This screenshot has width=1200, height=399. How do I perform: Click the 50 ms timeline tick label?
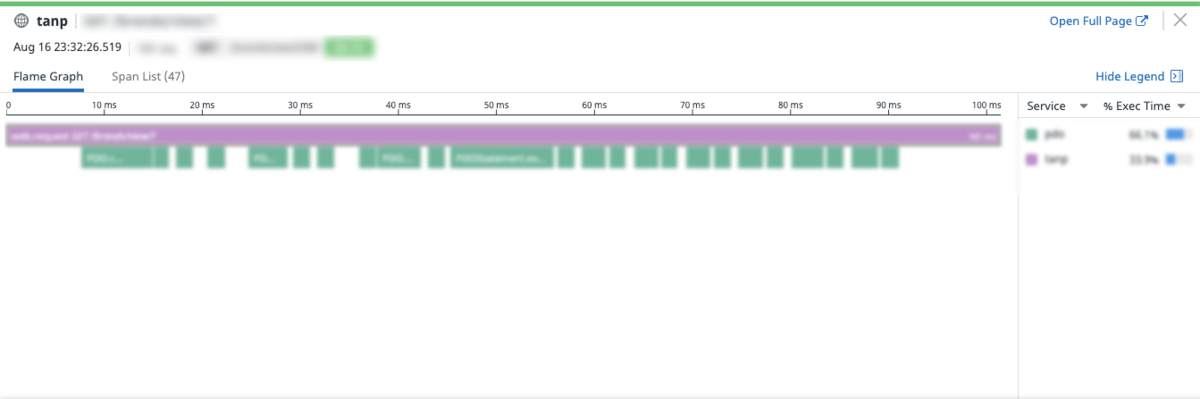(x=495, y=104)
